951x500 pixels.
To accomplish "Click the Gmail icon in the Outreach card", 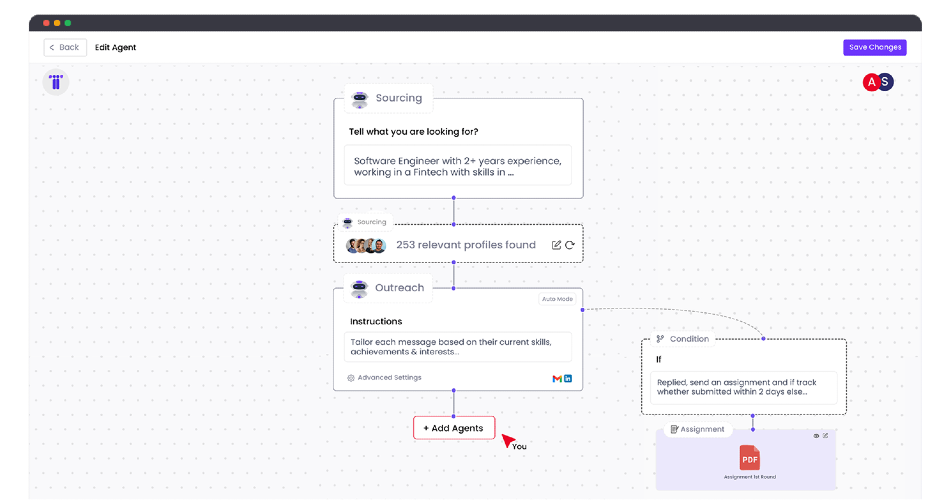I will (x=557, y=379).
